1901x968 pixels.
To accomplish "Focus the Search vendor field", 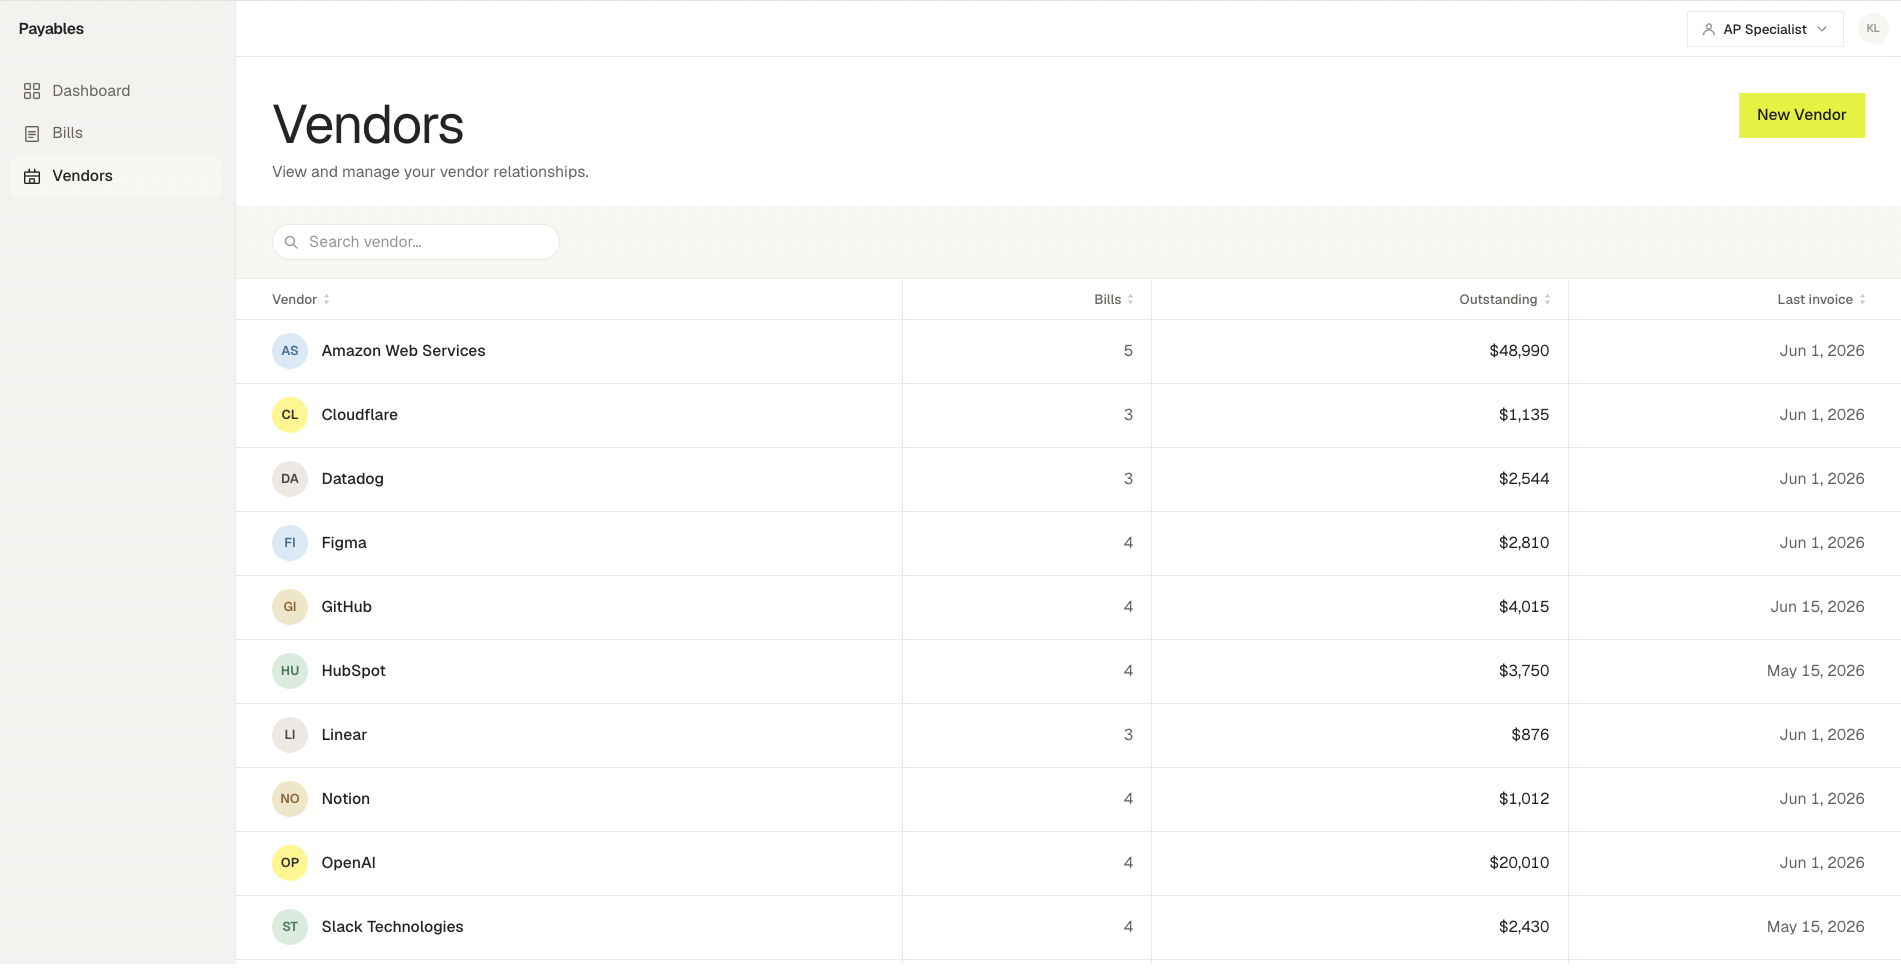I will point(415,242).
